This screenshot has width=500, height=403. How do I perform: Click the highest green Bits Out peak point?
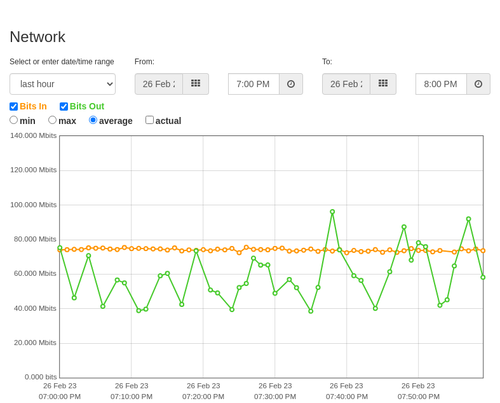tap(332, 212)
